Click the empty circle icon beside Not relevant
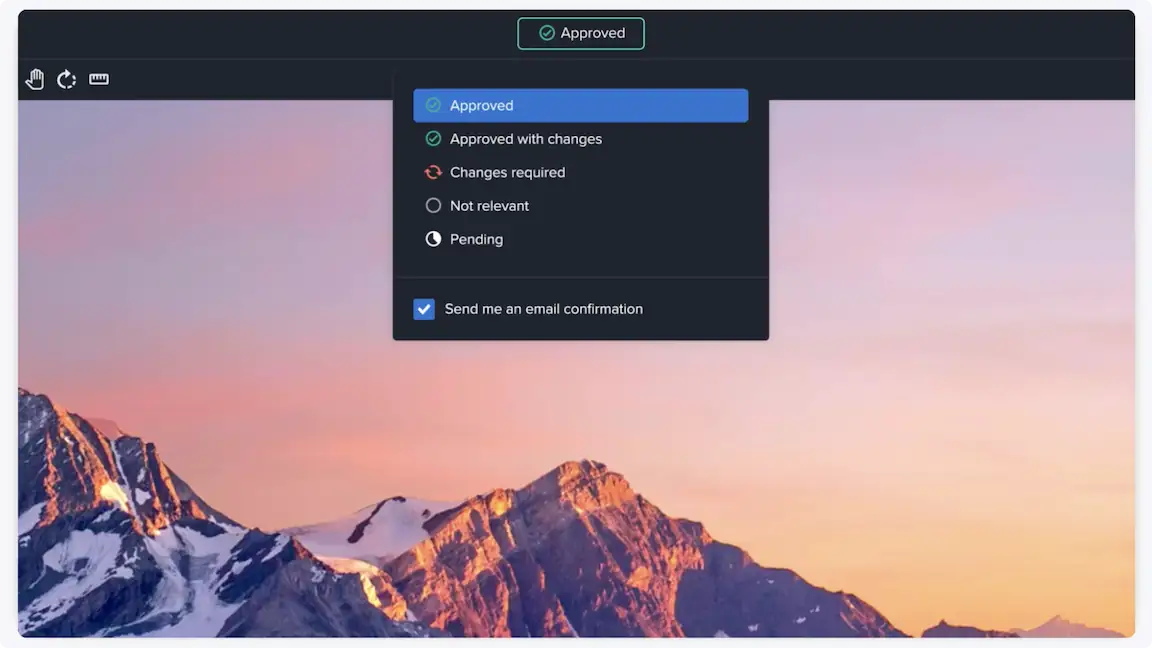This screenshot has height=648, width=1152. 433,205
